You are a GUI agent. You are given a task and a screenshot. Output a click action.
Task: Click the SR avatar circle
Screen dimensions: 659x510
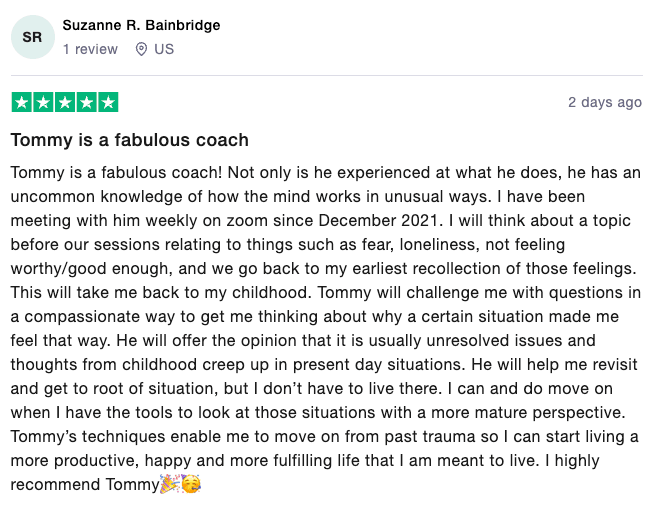[x=33, y=37]
